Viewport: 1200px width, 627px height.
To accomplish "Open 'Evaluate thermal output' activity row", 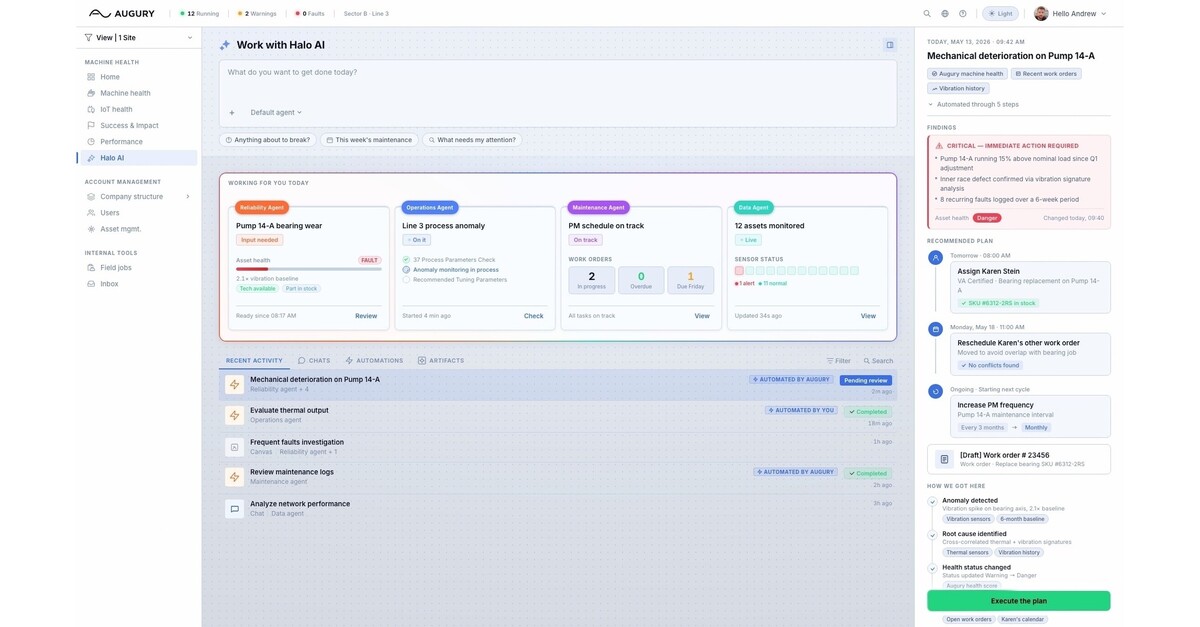I will click(x=558, y=415).
